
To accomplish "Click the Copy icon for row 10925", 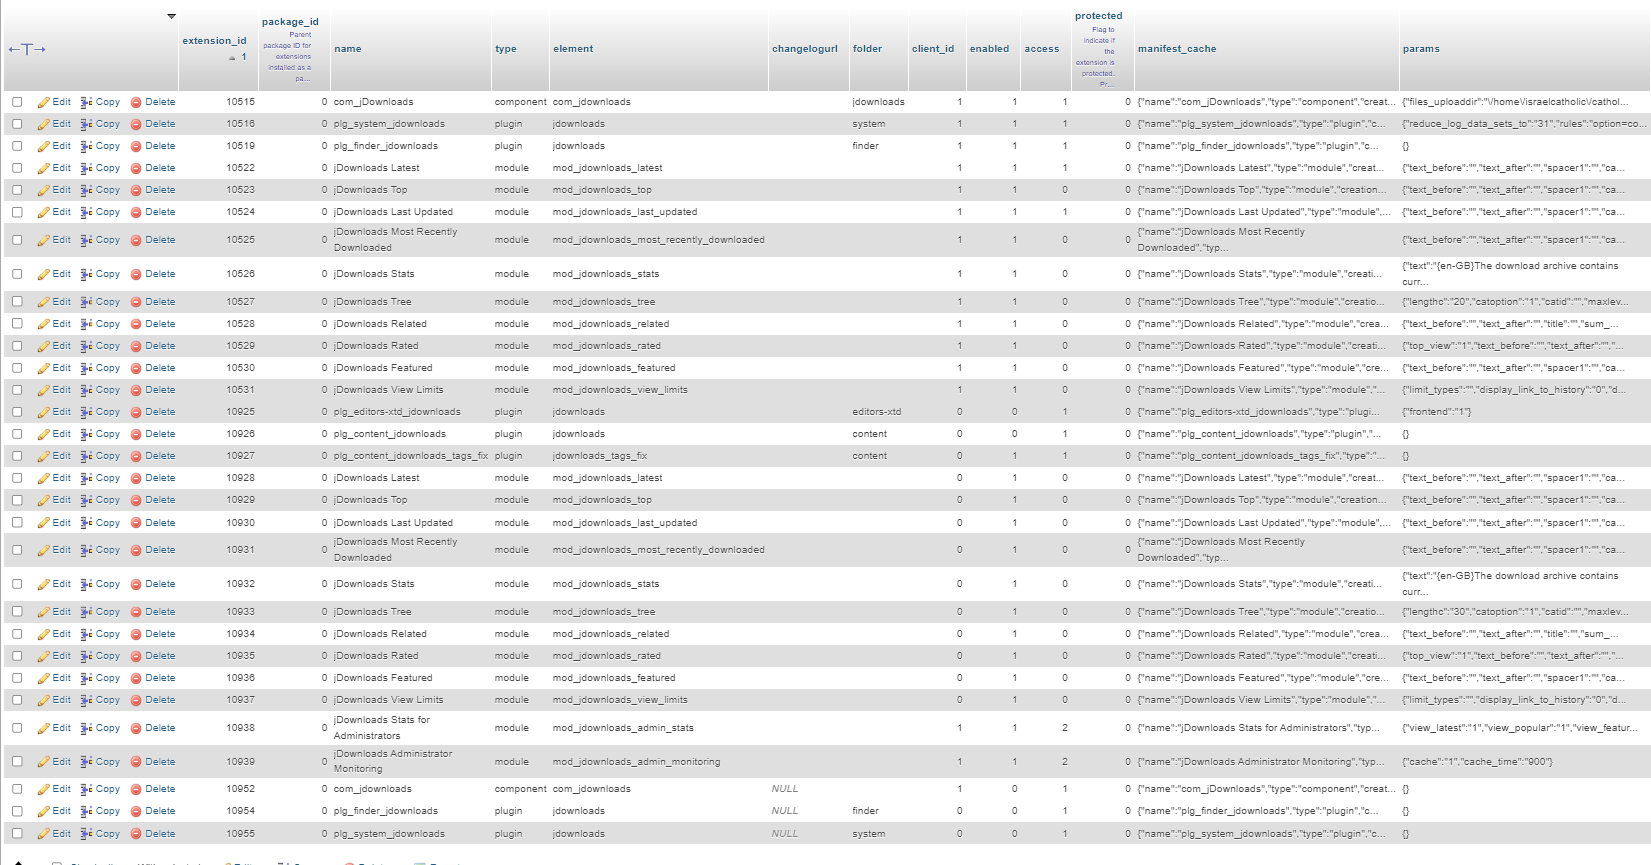I will point(87,412).
